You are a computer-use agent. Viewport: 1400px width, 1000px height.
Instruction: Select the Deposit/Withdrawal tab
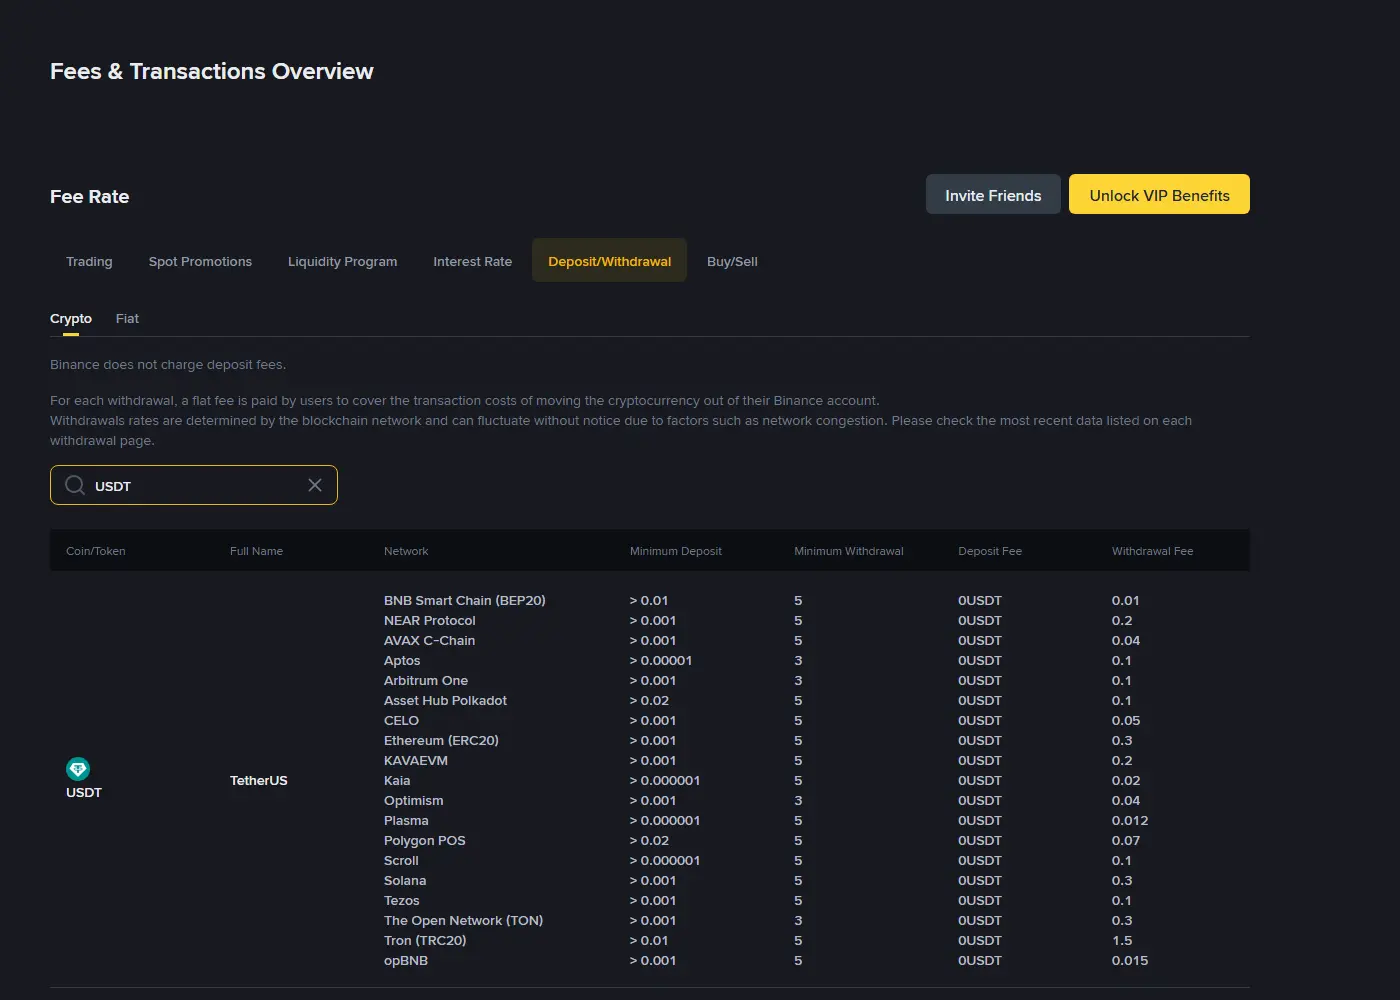click(609, 261)
